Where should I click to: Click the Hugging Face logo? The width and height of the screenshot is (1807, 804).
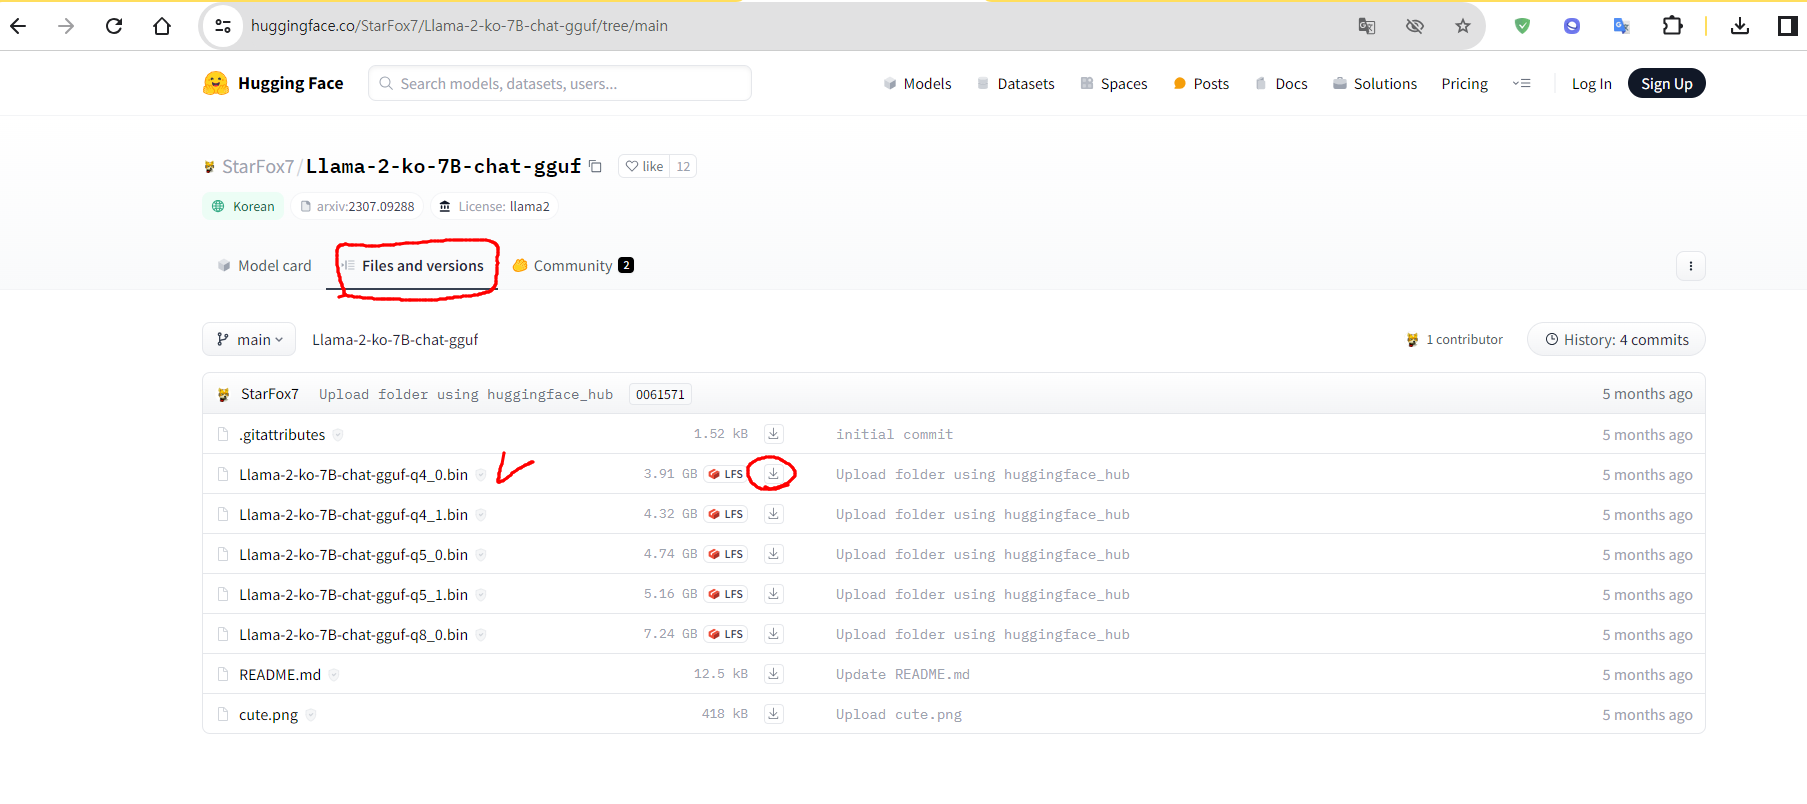pyautogui.click(x=273, y=83)
